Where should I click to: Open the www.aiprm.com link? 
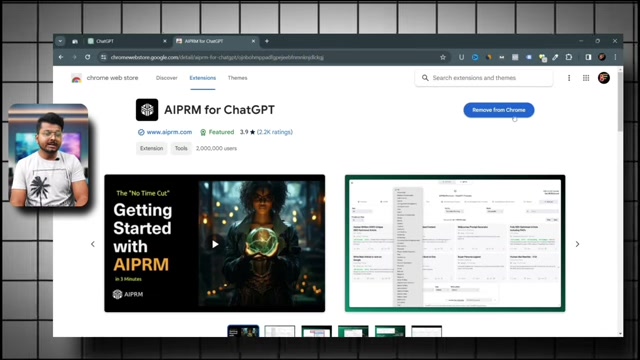tap(169, 132)
